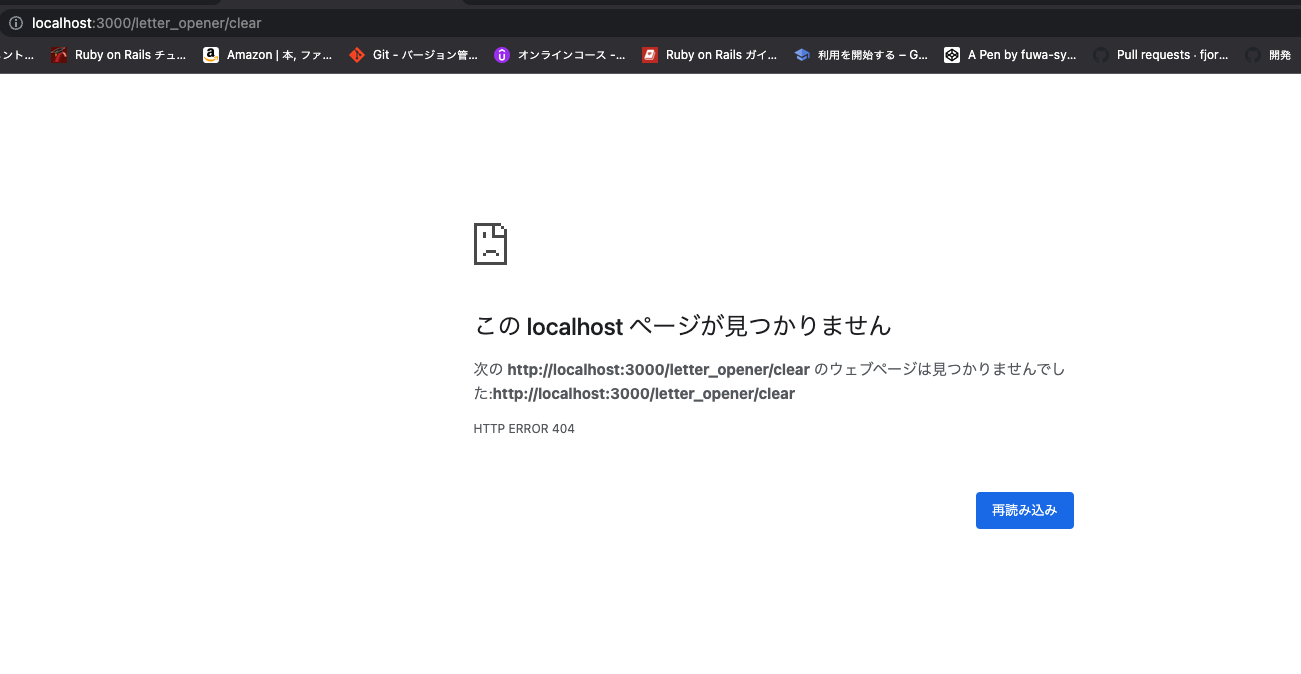Click the address bar showing localhost:3000/letter_opener/clear
This screenshot has height=674, width=1301.
(x=145, y=22)
